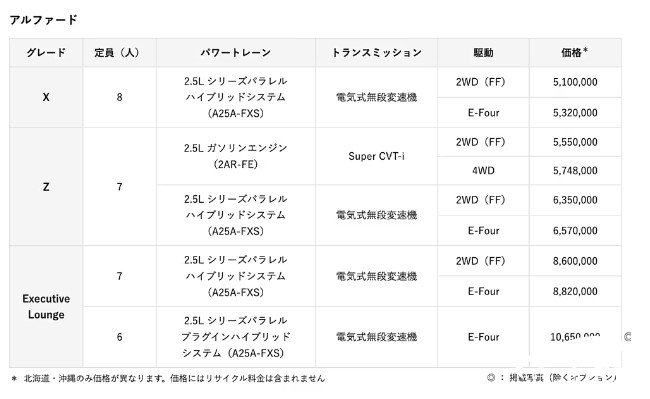Select the グレード column header

pyautogui.click(x=46, y=53)
